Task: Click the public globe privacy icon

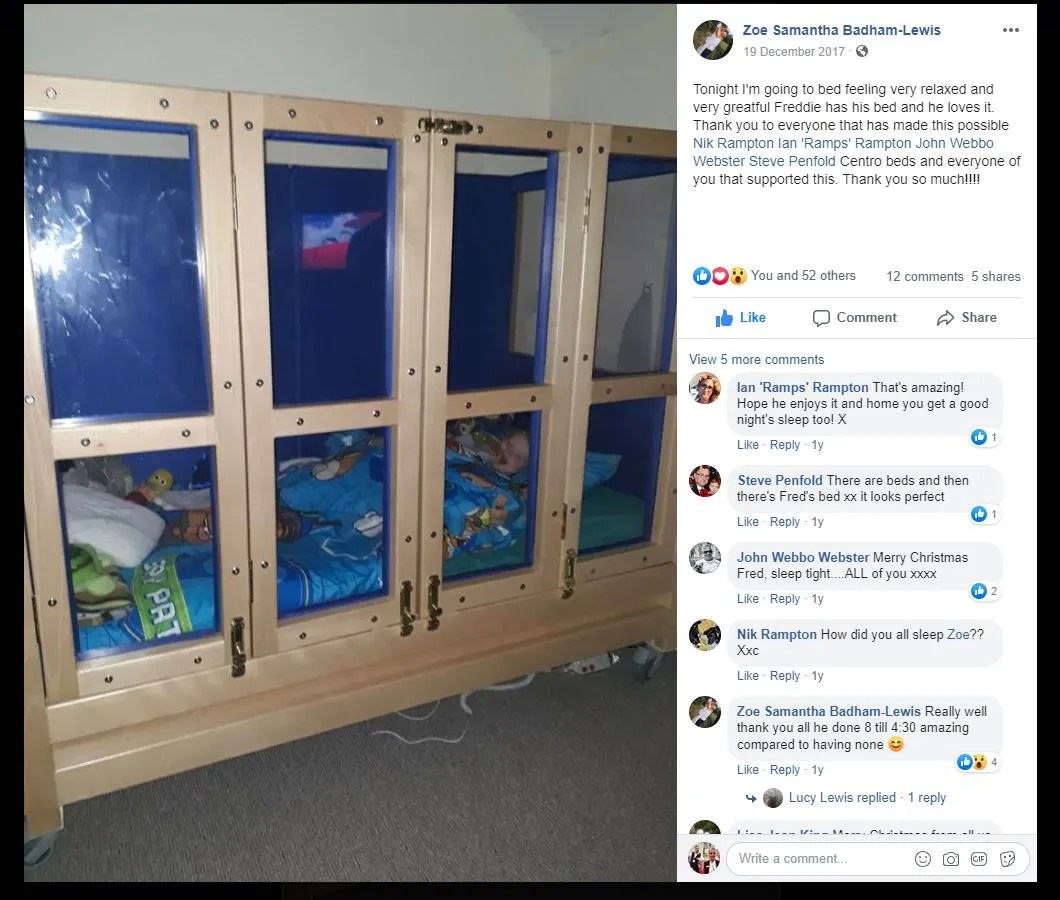Action: [x=862, y=51]
